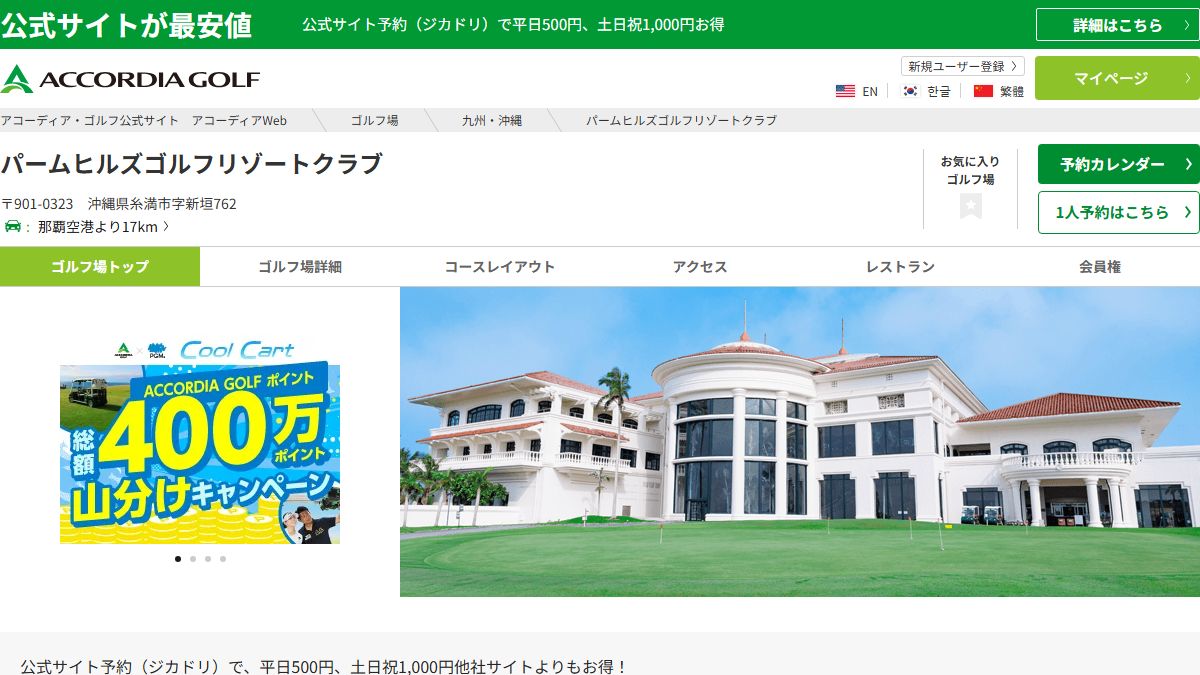1200x675 pixels.
Task: Select 会員権 tab
Action: tap(1100, 266)
